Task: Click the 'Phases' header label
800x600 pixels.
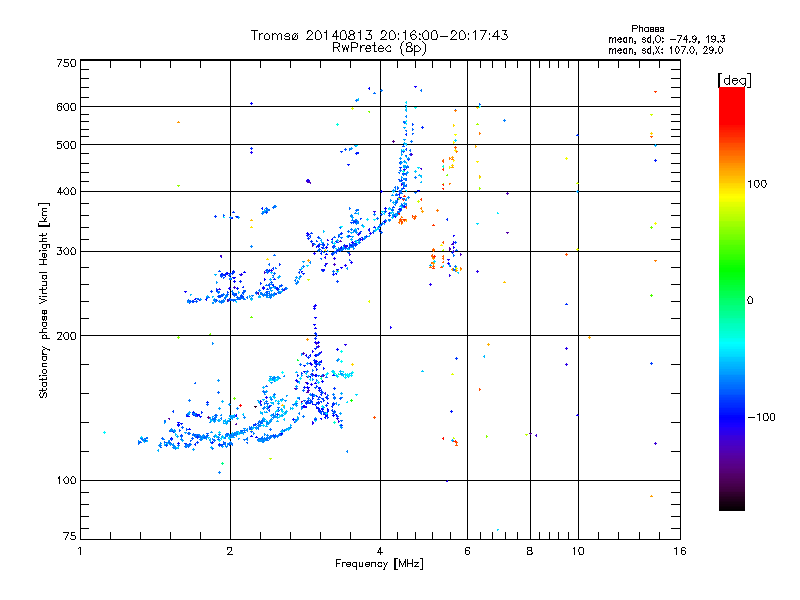Action: point(647,29)
